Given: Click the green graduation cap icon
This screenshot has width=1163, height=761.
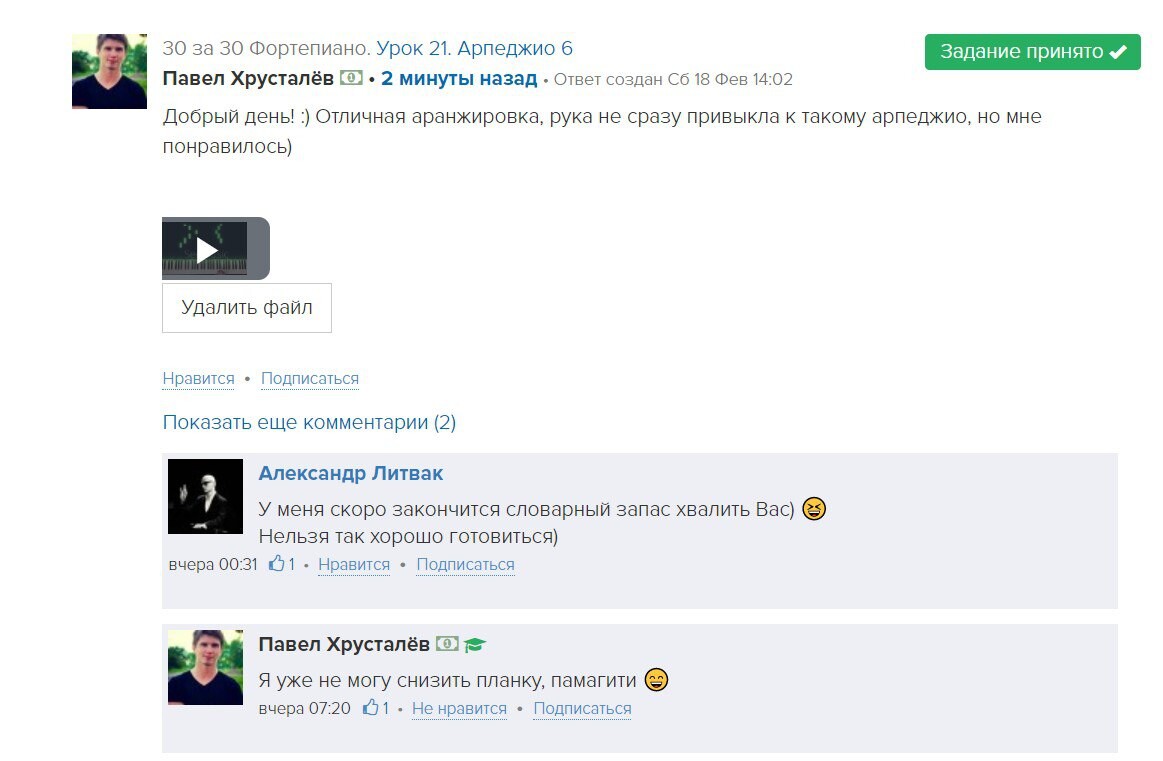Looking at the screenshot, I should coord(475,645).
